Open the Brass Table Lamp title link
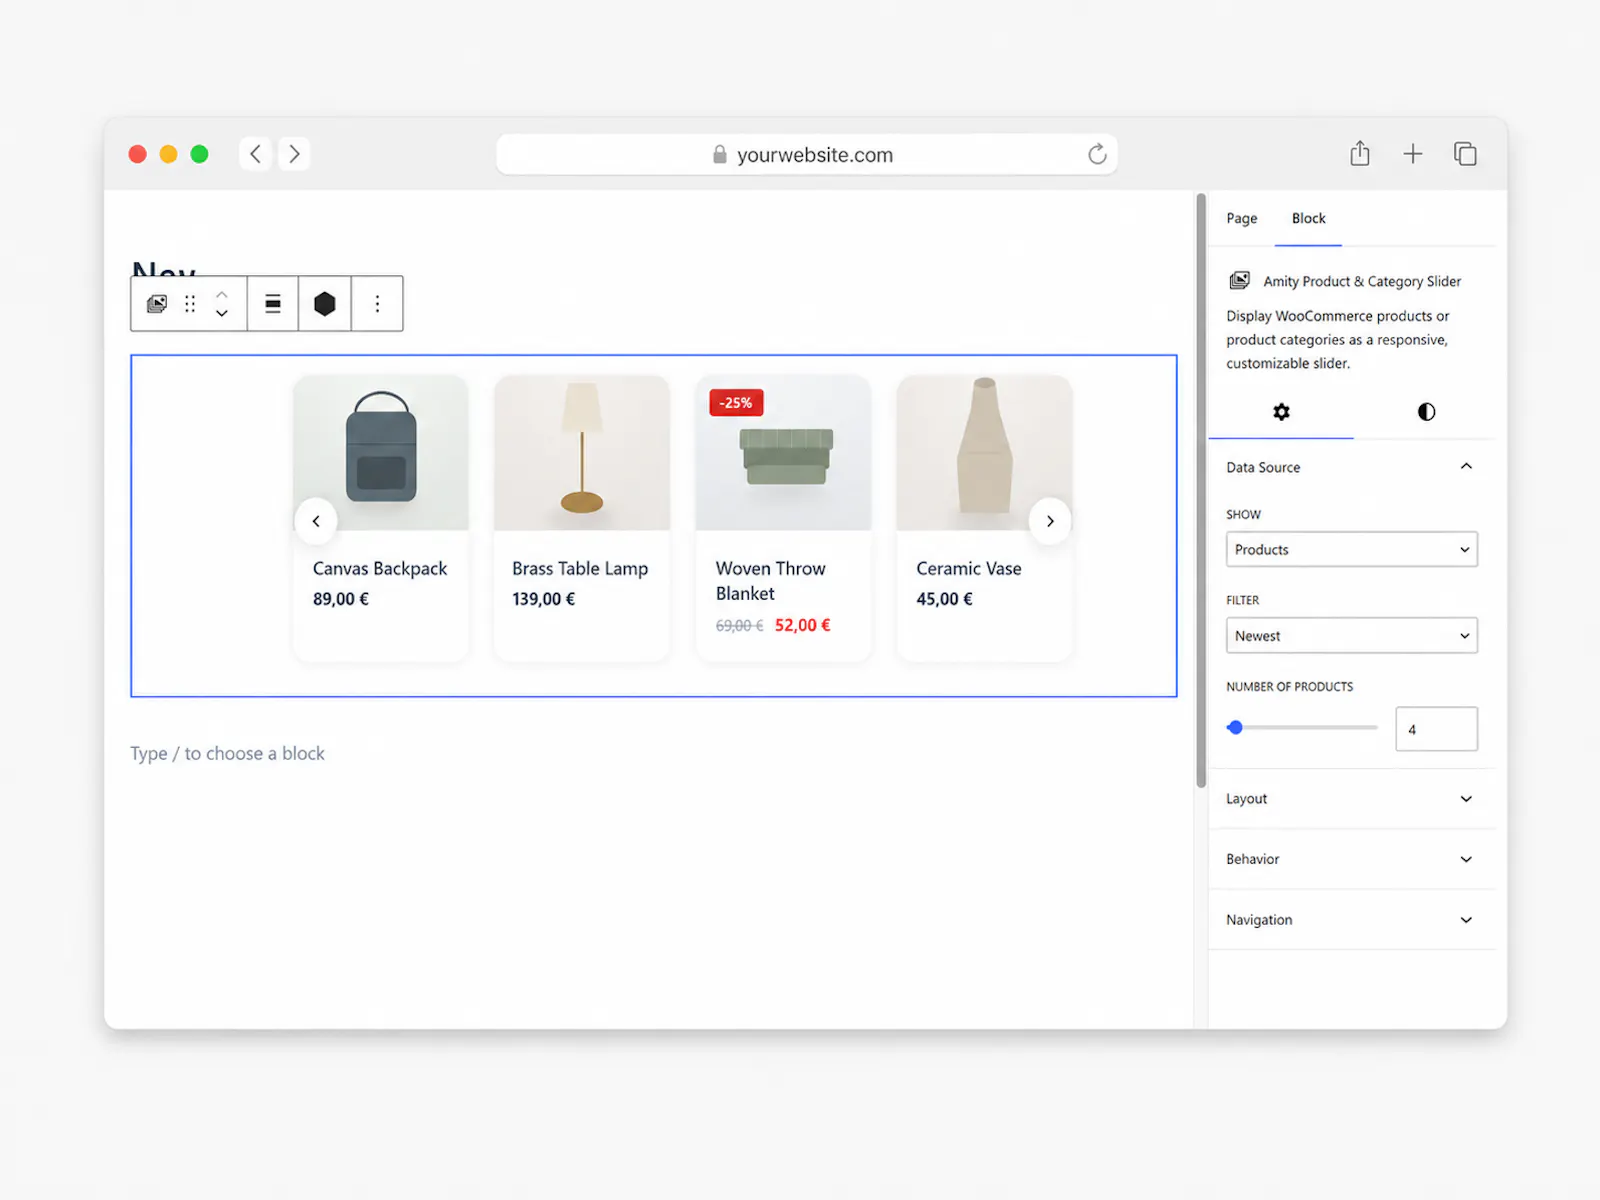1600x1200 pixels. (580, 568)
